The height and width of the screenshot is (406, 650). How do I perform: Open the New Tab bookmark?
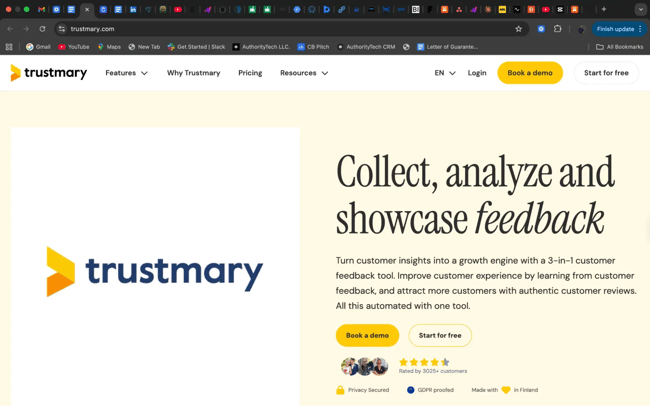pyautogui.click(x=144, y=47)
